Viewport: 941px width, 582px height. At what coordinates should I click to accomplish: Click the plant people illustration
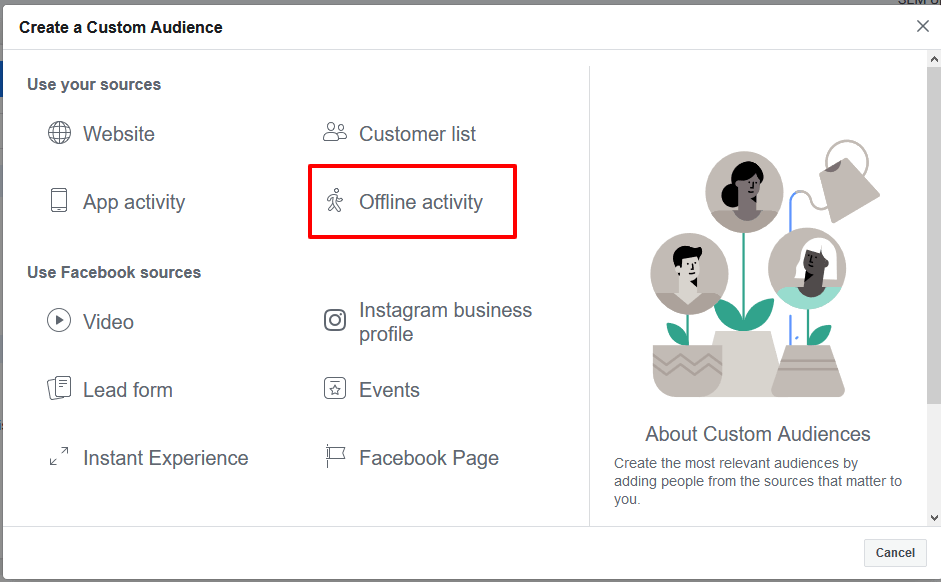(763, 268)
